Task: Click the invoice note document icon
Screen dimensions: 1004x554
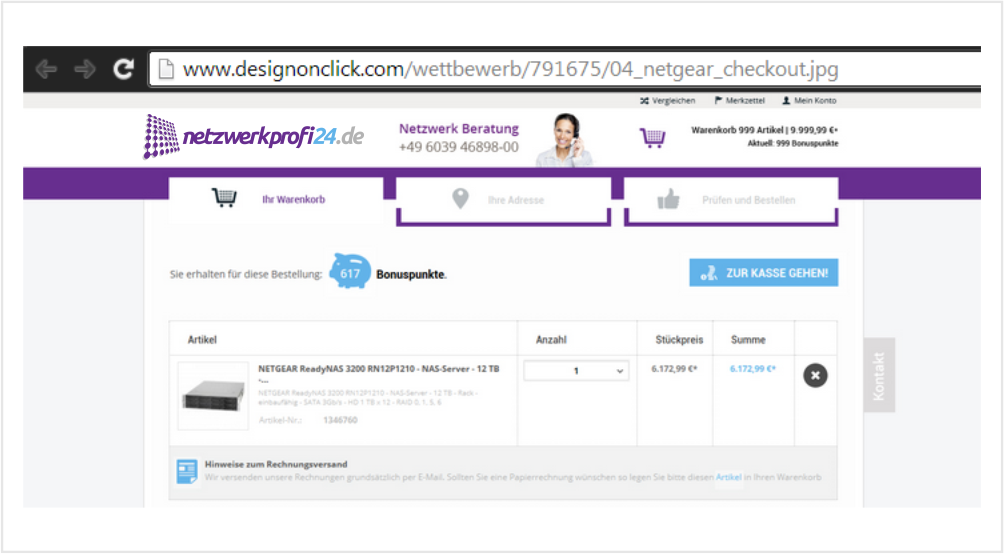Action: (186, 472)
